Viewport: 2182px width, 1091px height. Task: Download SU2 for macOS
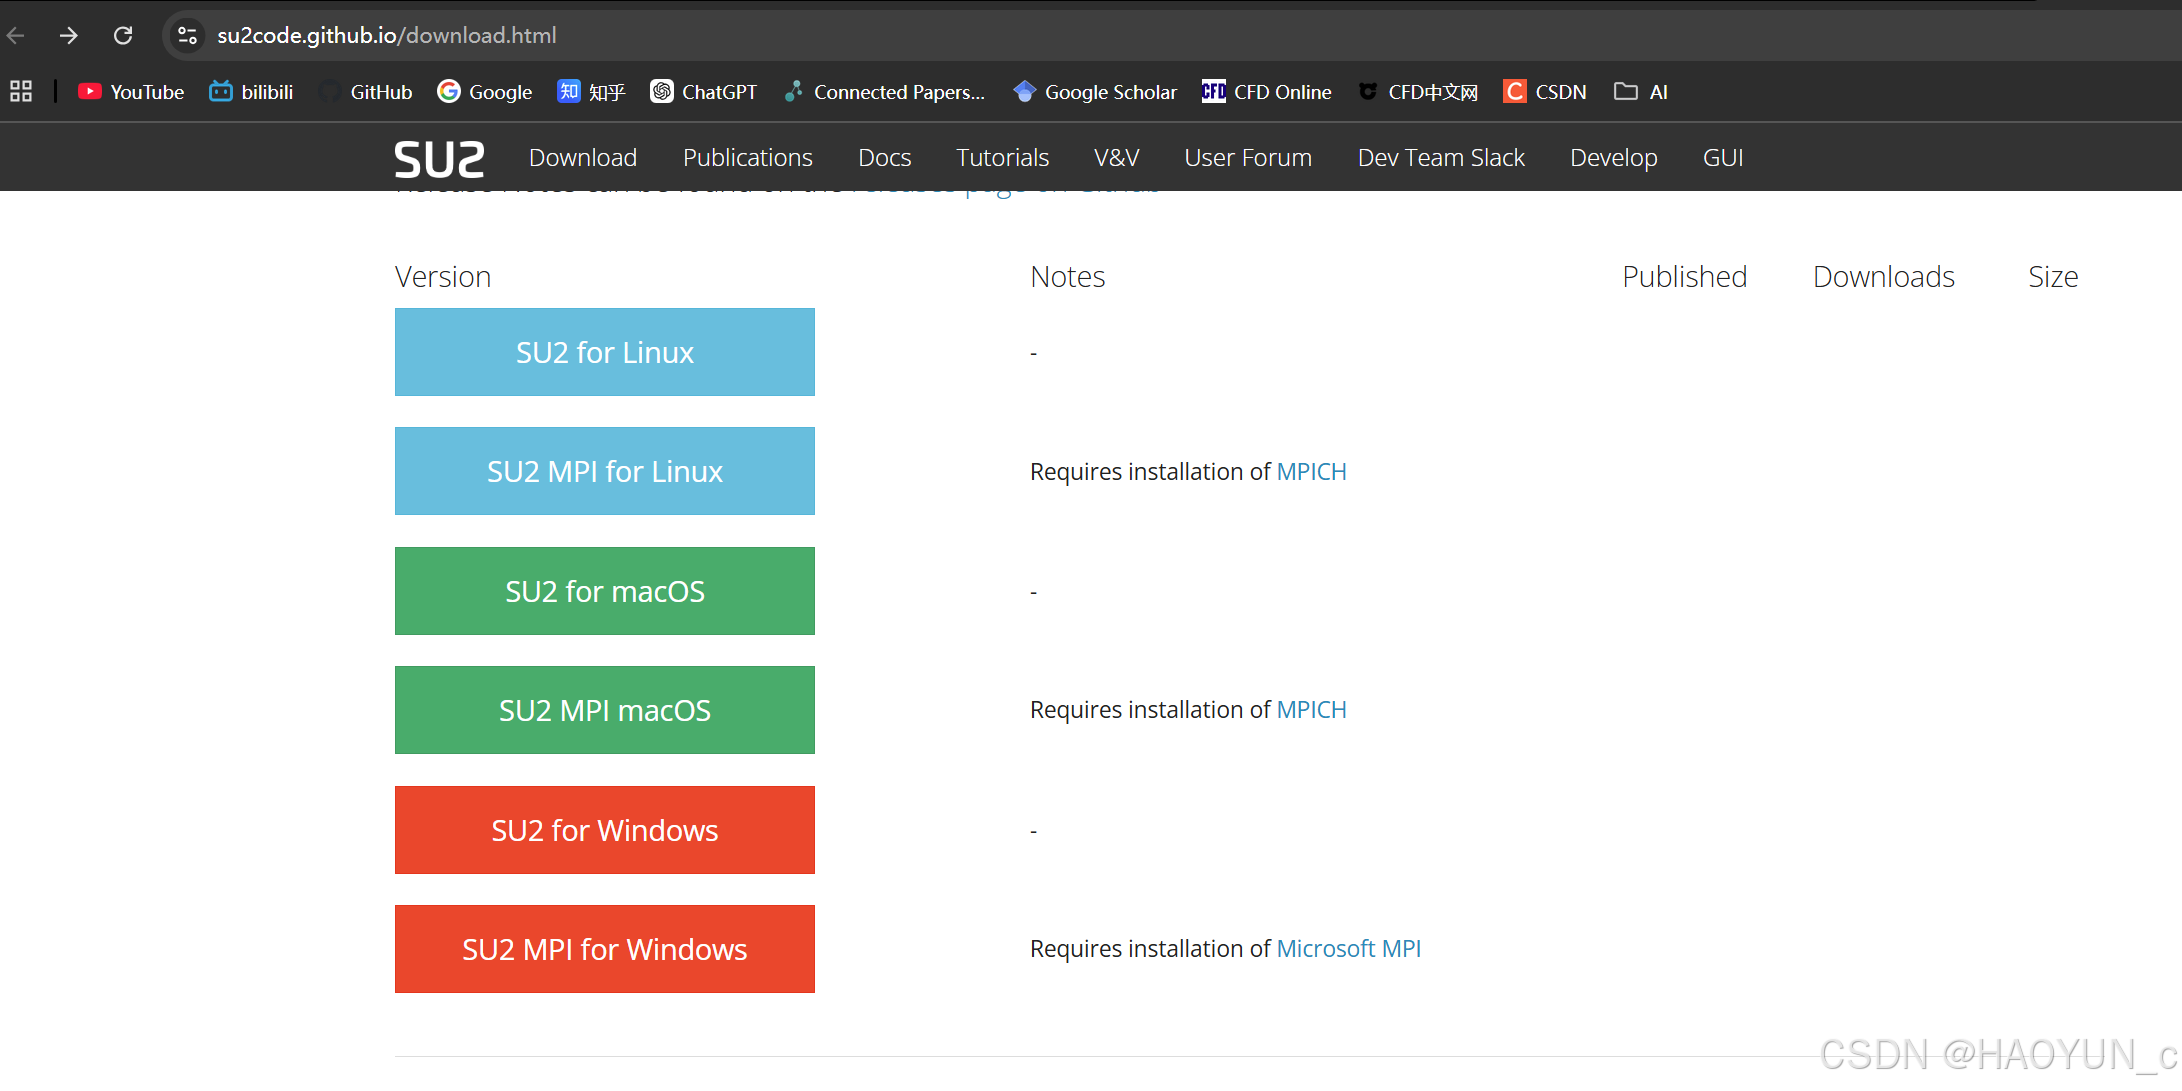(x=605, y=591)
